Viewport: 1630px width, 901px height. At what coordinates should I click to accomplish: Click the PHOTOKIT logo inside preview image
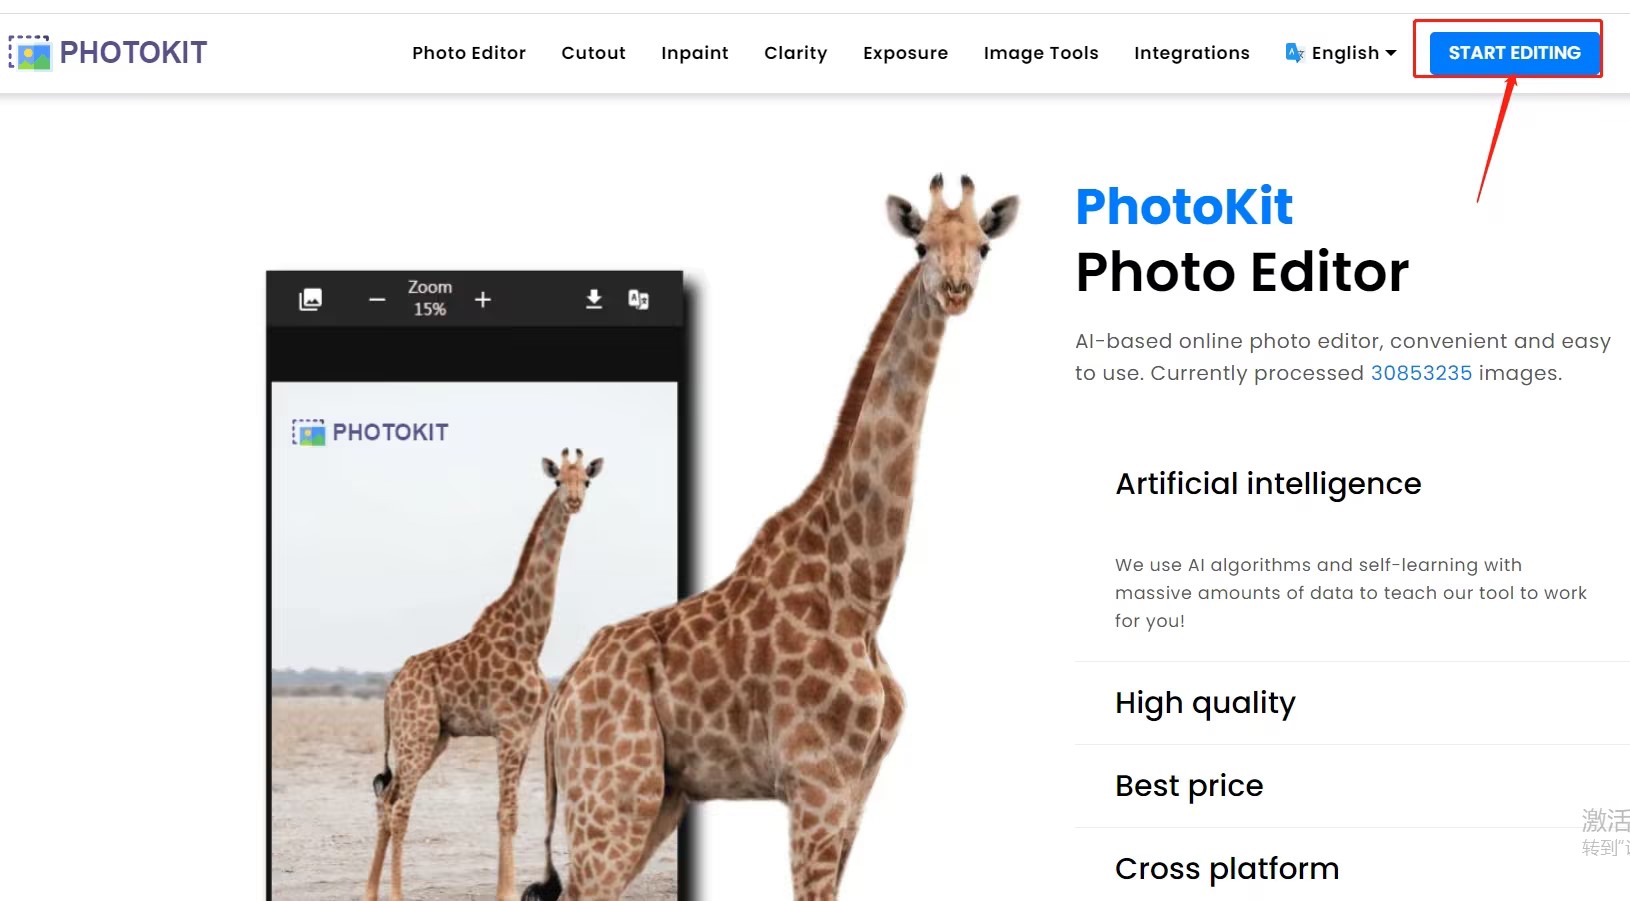[370, 432]
